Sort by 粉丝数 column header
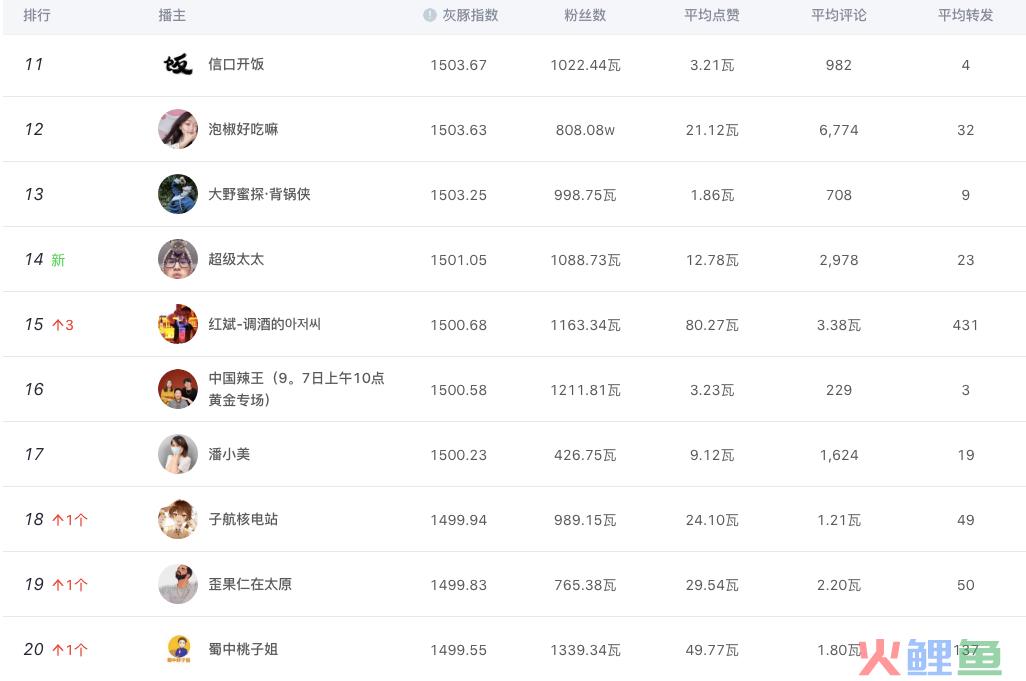The image size is (1026, 681). (x=585, y=15)
